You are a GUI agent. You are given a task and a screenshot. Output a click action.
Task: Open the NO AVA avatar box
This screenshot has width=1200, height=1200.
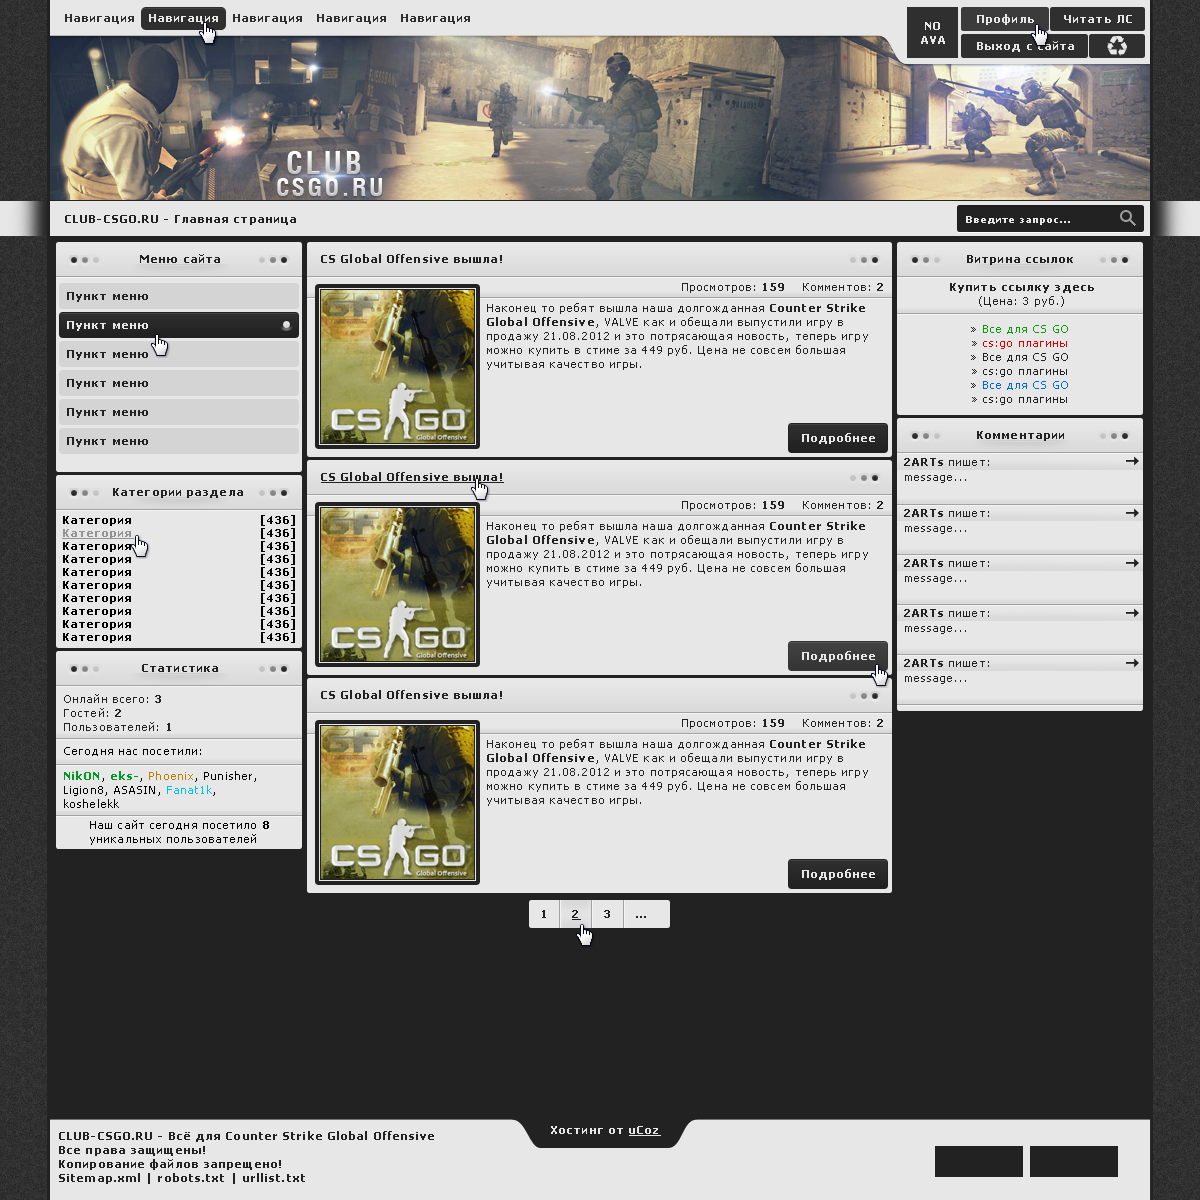[933, 33]
